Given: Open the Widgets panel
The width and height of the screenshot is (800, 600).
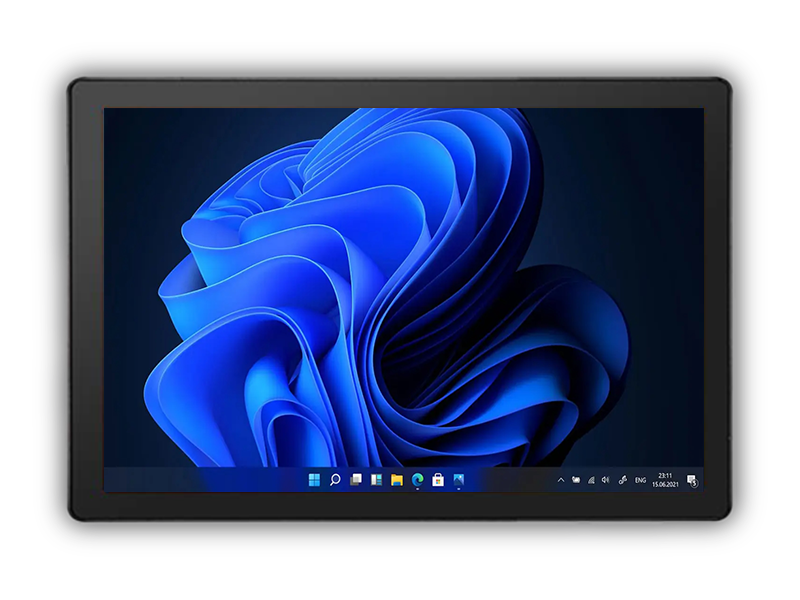Looking at the screenshot, I should click(x=376, y=480).
